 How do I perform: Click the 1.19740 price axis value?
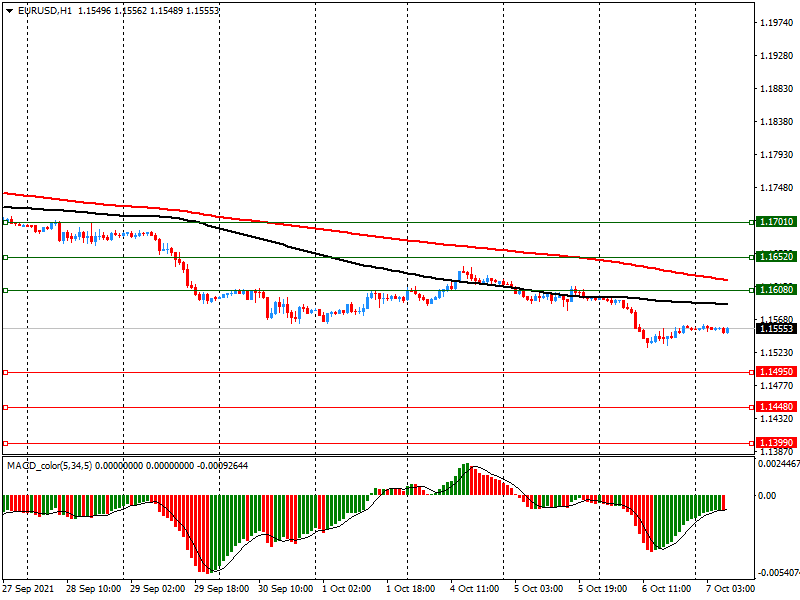click(x=777, y=22)
